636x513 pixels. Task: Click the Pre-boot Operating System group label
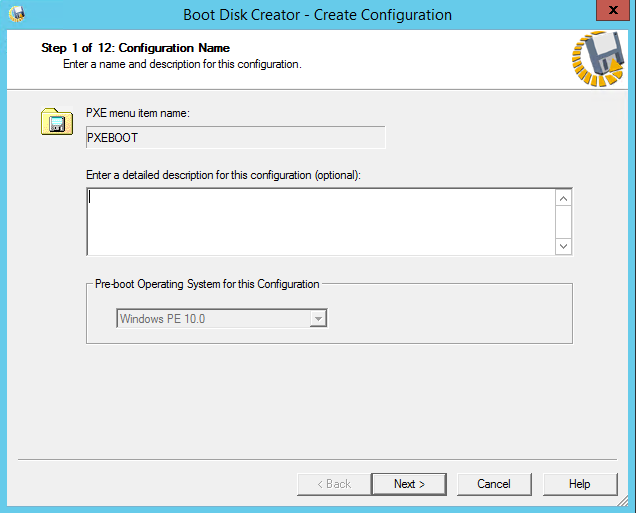click(x=207, y=284)
